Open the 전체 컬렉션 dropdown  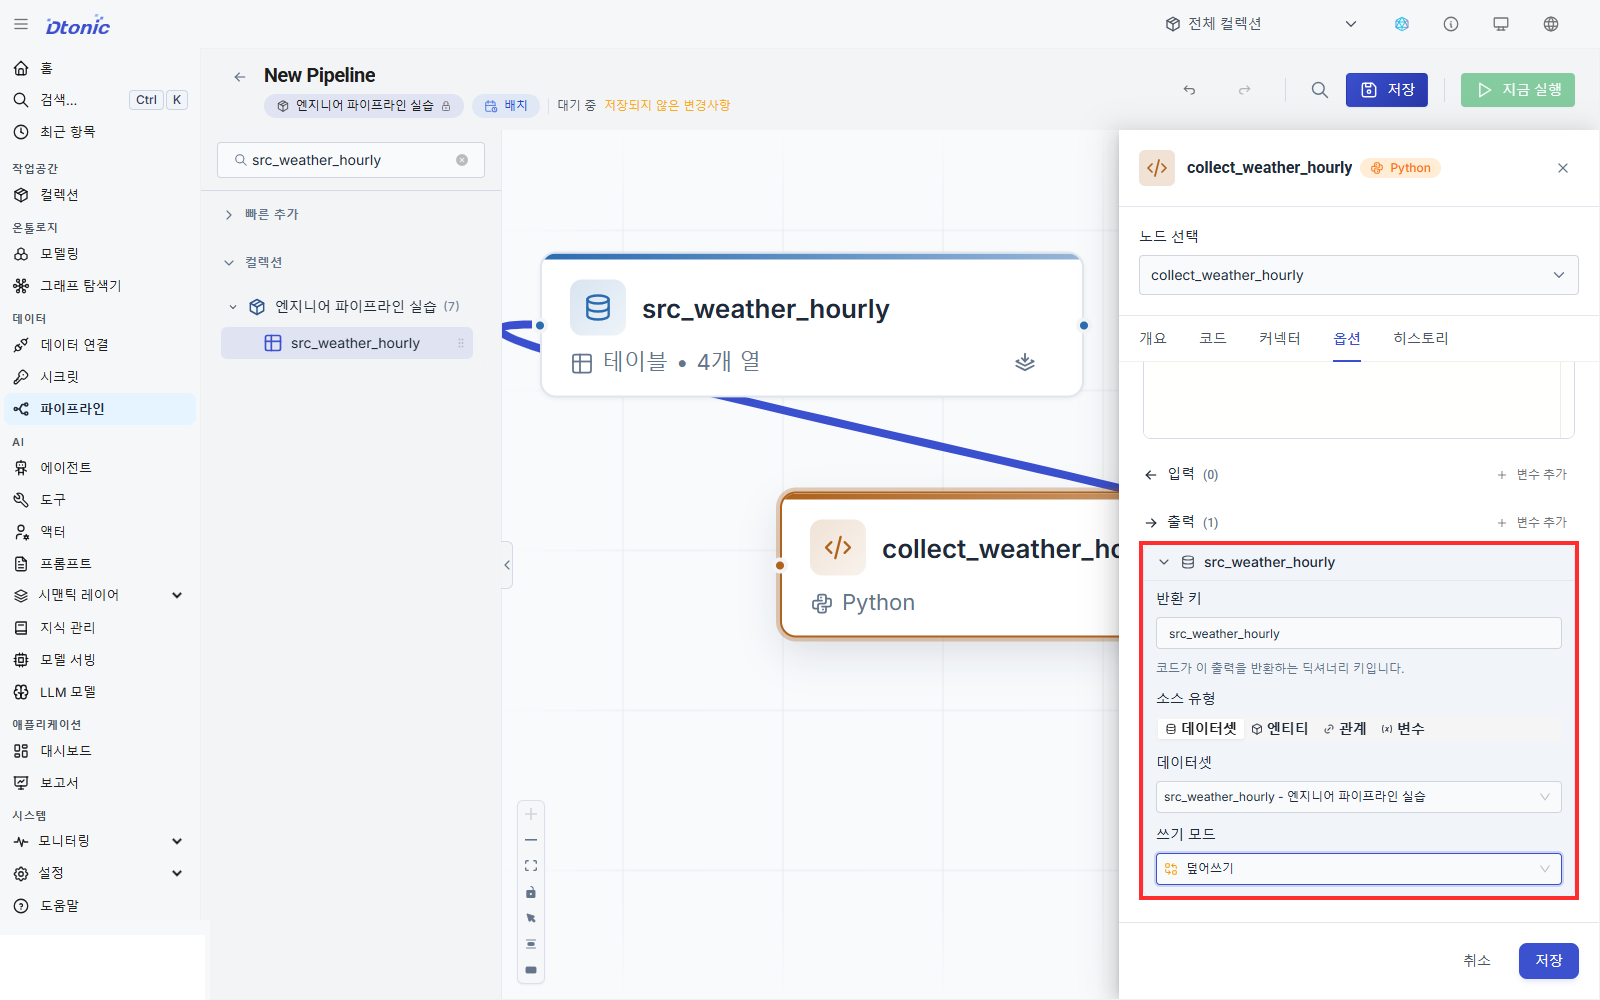coord(1261,24)
